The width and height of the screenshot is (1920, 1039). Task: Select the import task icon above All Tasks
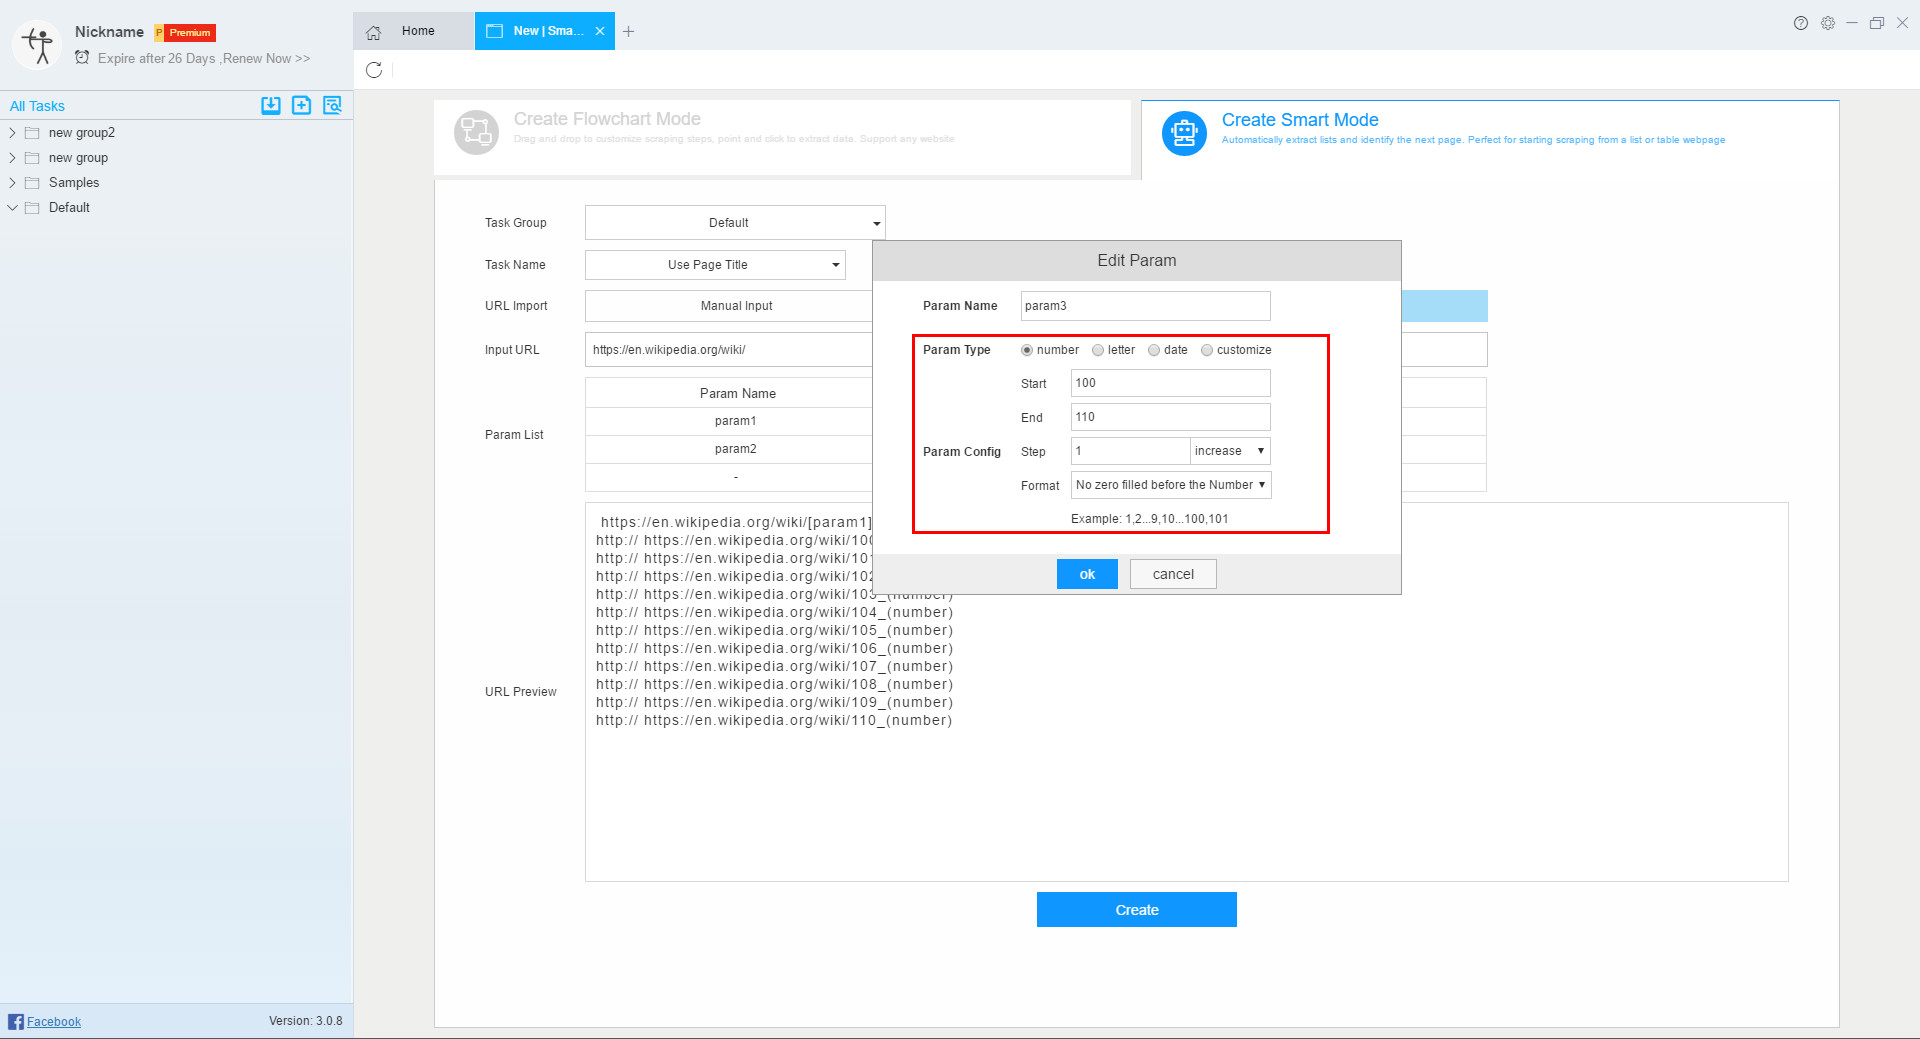click(x=270, y=104)
